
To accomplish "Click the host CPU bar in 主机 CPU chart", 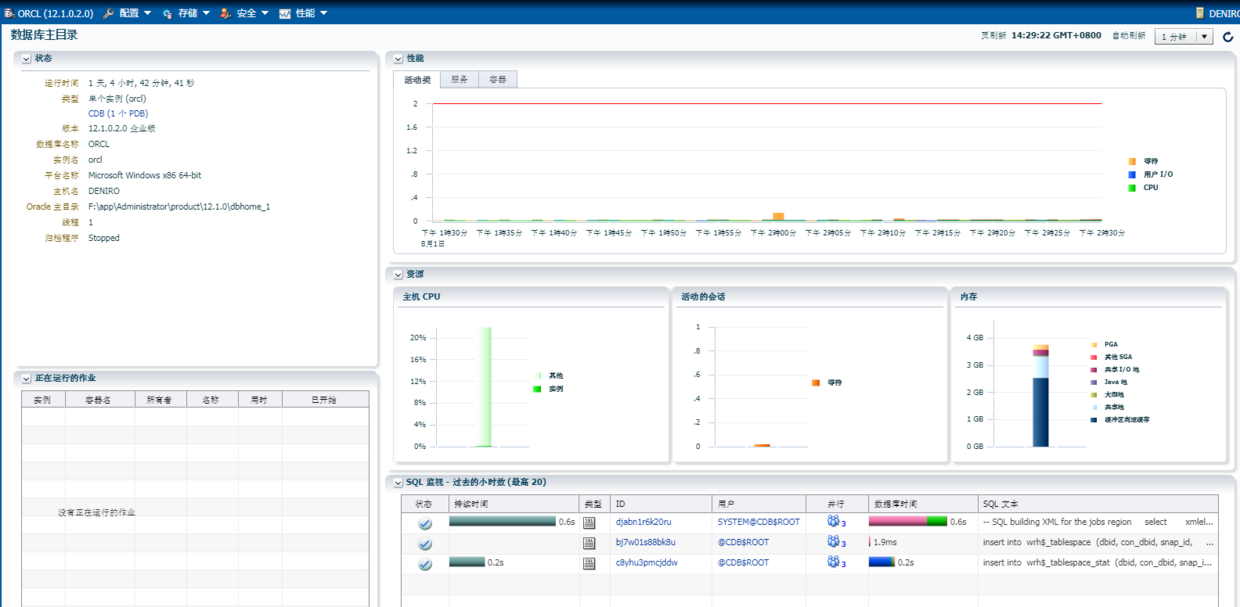I will pos(484,387).
